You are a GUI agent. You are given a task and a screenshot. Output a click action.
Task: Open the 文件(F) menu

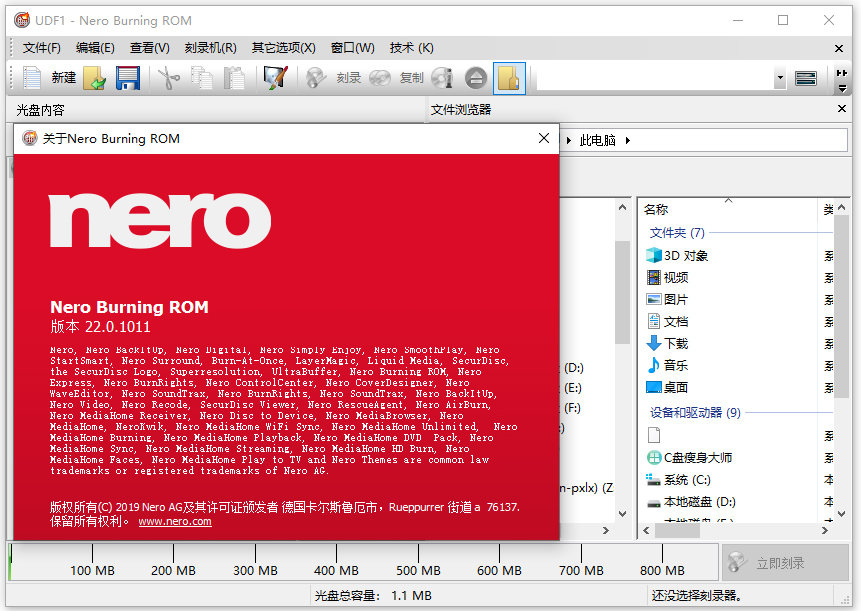coord(40,47)
